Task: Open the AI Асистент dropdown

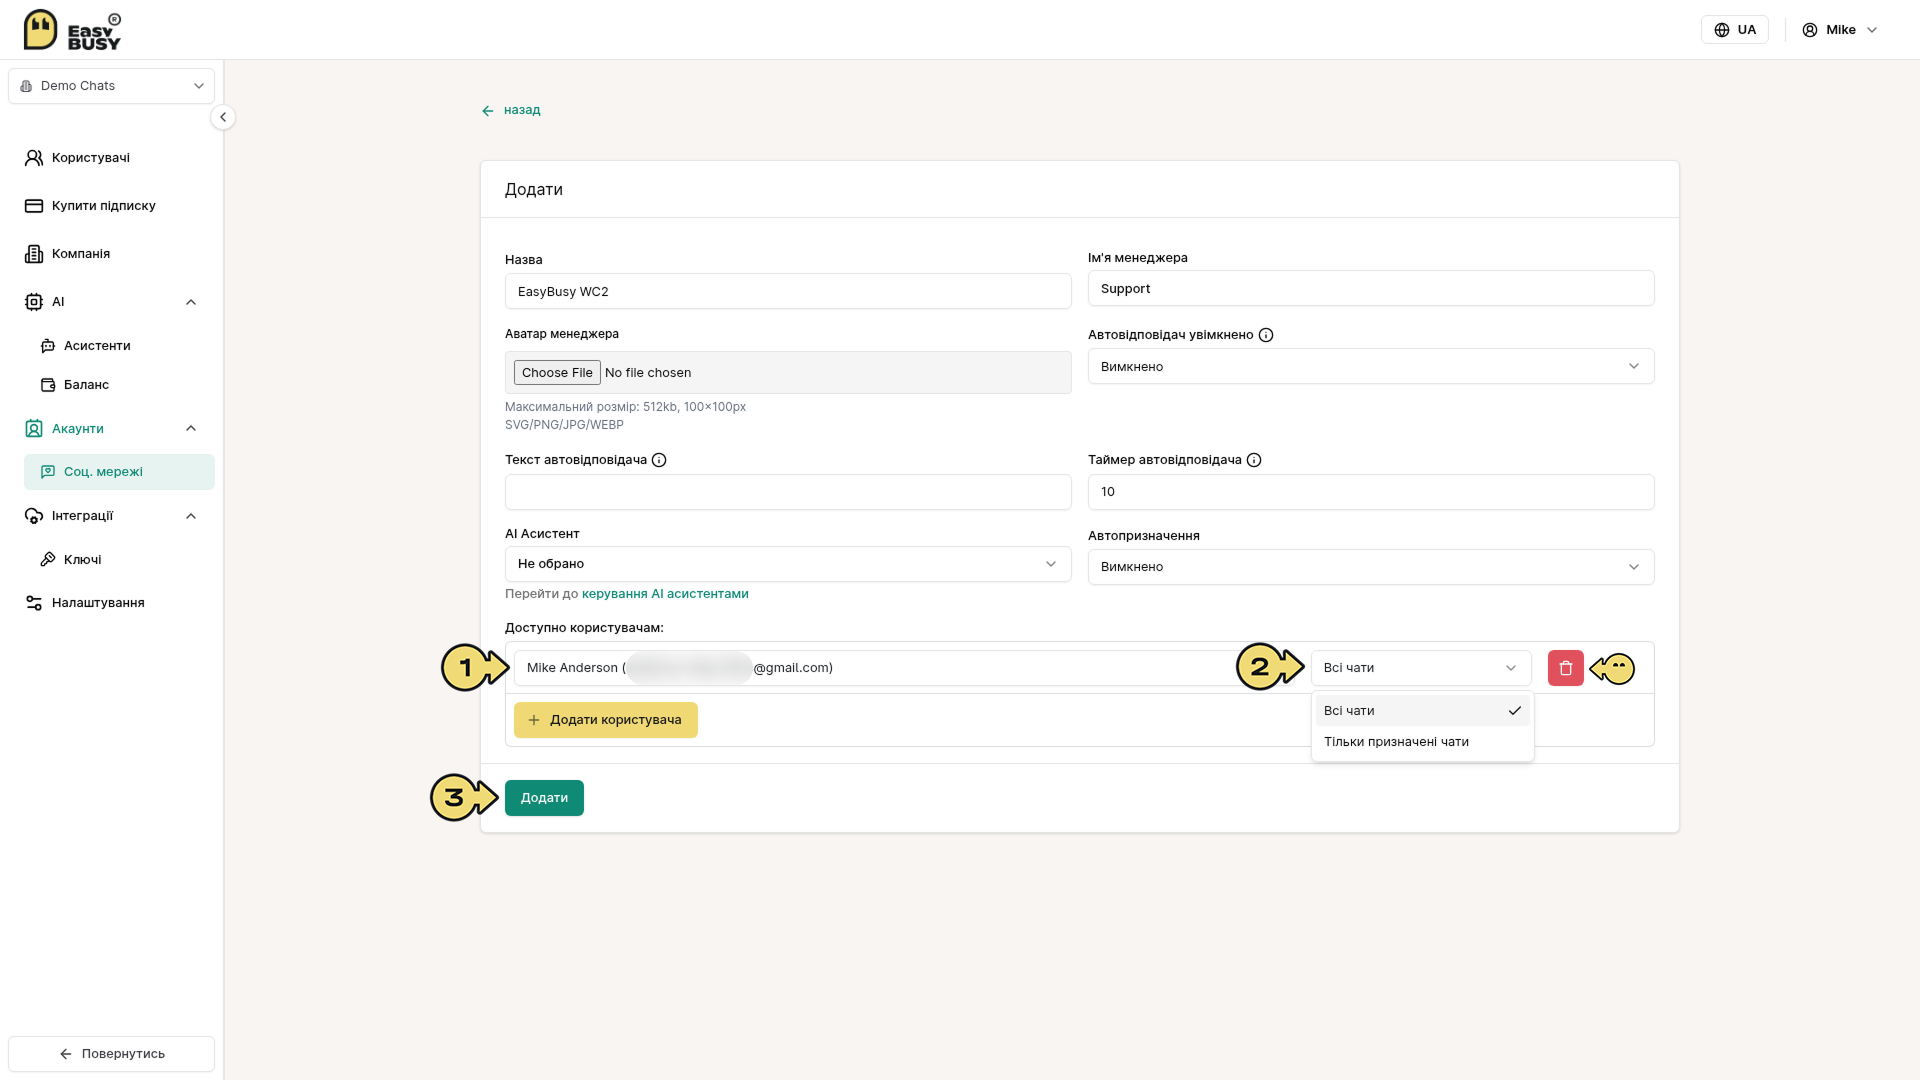Action: (x=788, y=564)
